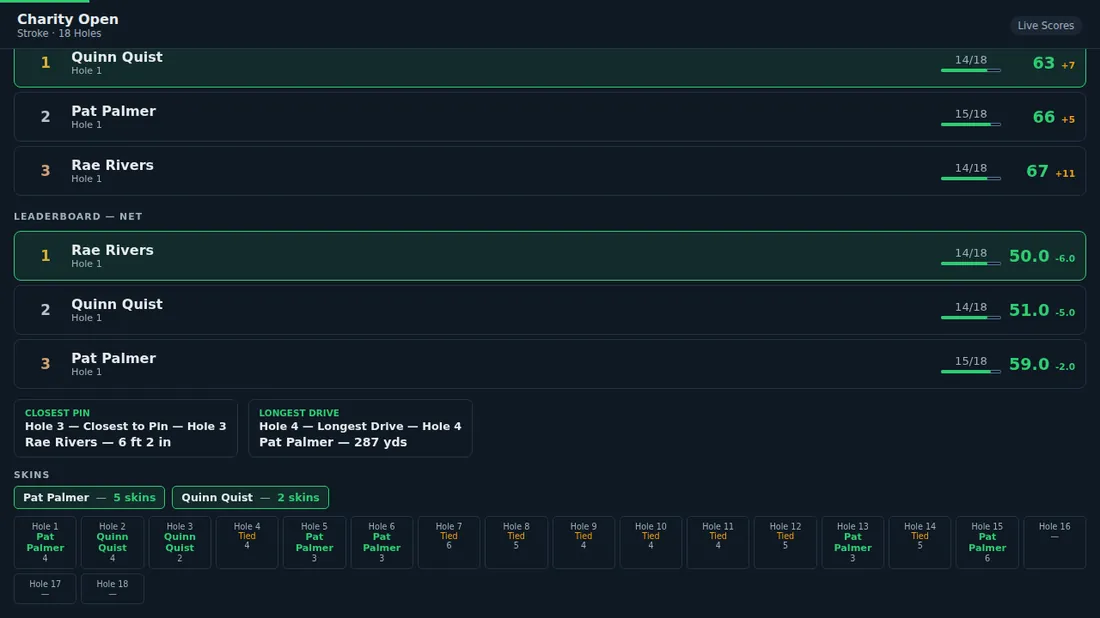Click the Charity Open title

coord(68,19)
